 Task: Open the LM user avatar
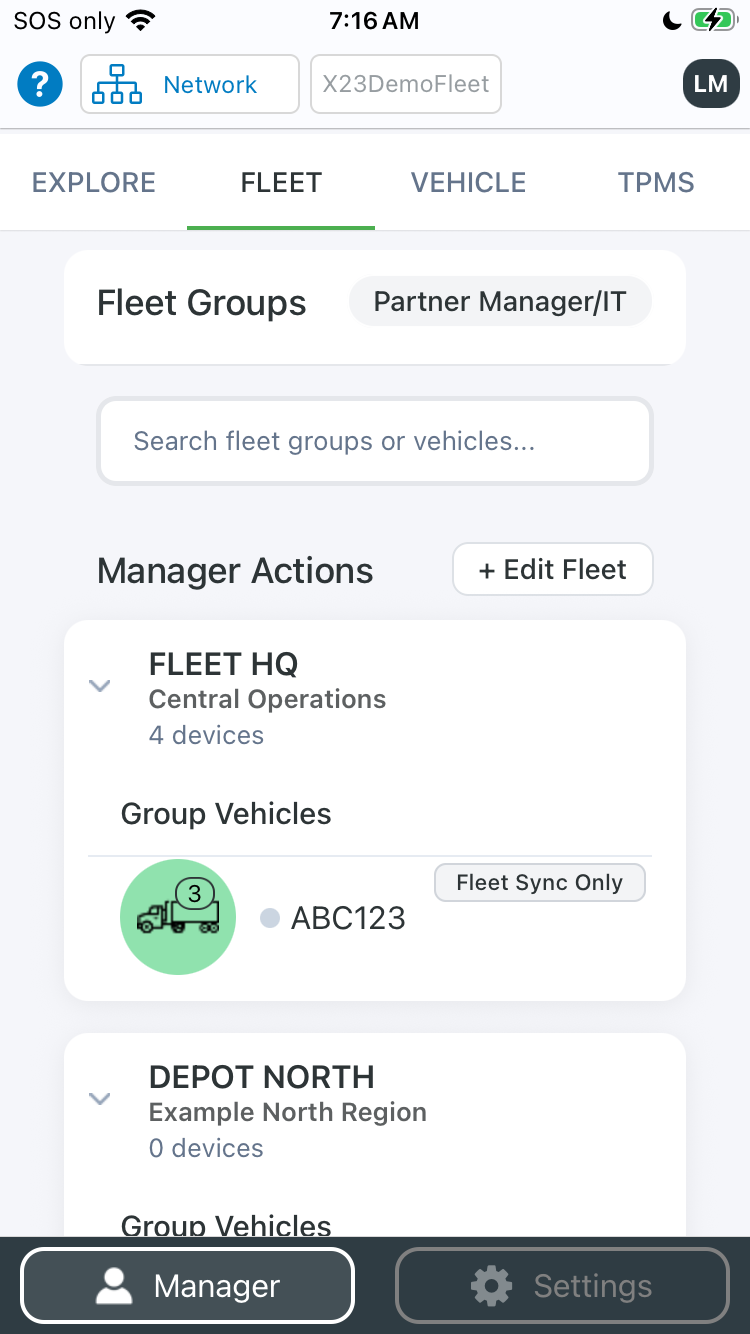(711, 84)
